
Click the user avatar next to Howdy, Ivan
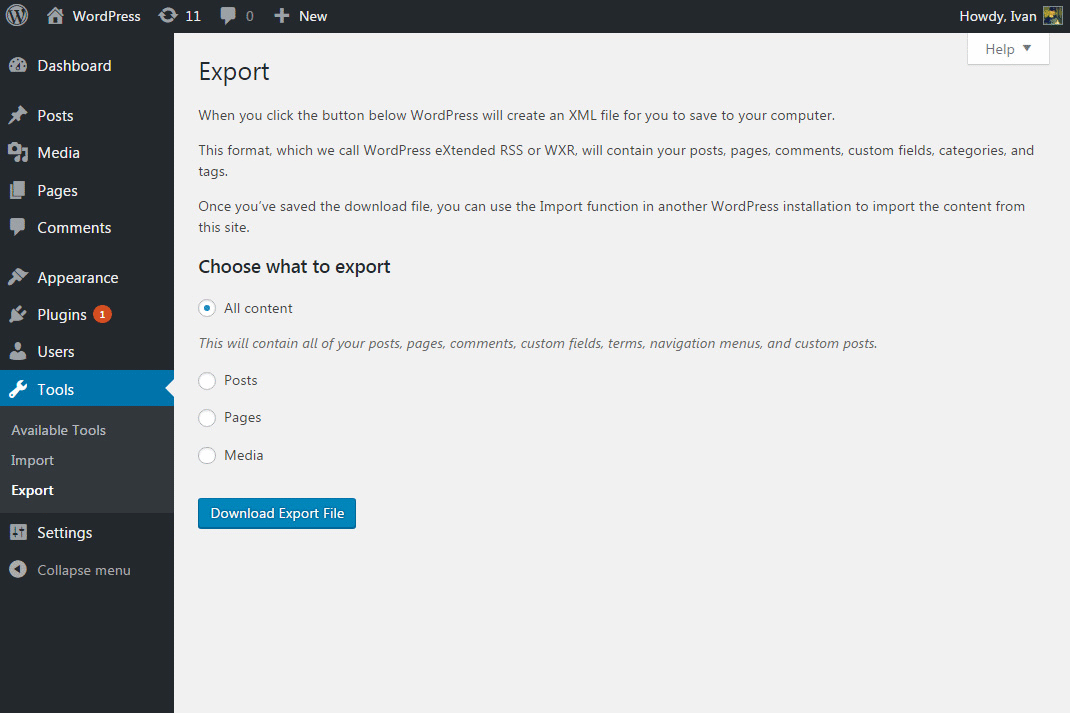tap(1052, 15)
